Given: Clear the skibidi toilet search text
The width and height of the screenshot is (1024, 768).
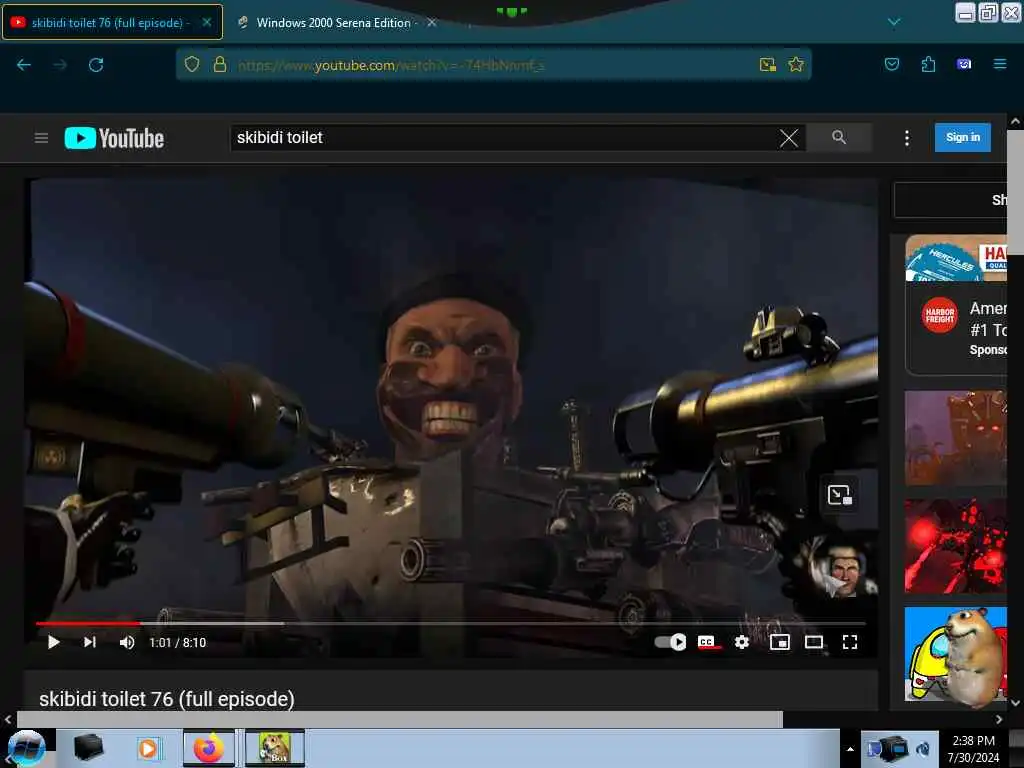Looking at the screenshot, I should pyautogui.click(x=789, y=138).
